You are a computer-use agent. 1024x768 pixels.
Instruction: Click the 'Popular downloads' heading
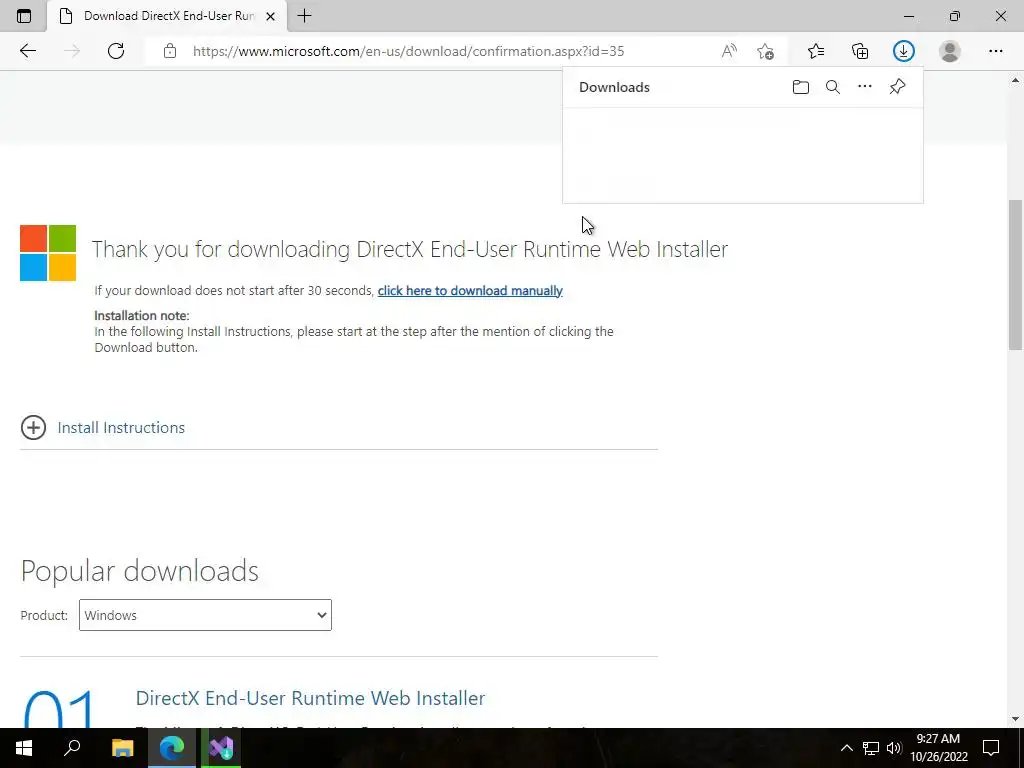click(x=140, y=571)
